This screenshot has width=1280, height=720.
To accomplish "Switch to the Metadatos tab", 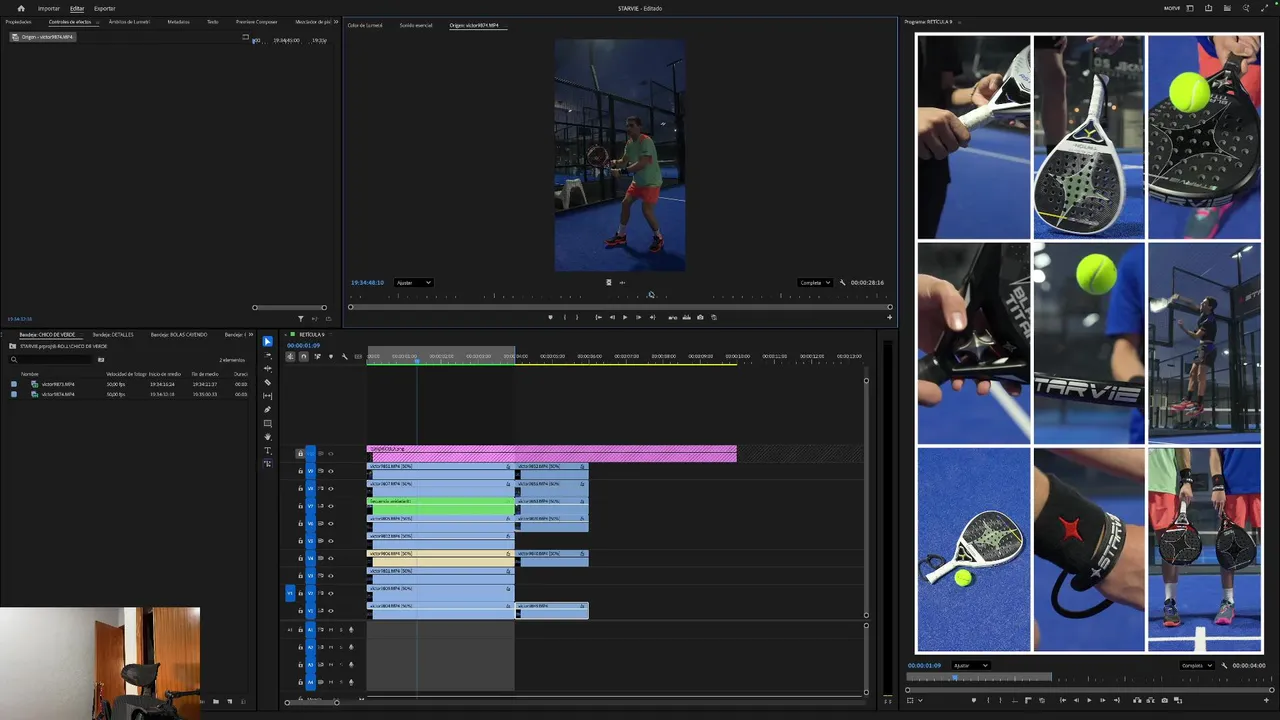I will [x=179, y=22].
